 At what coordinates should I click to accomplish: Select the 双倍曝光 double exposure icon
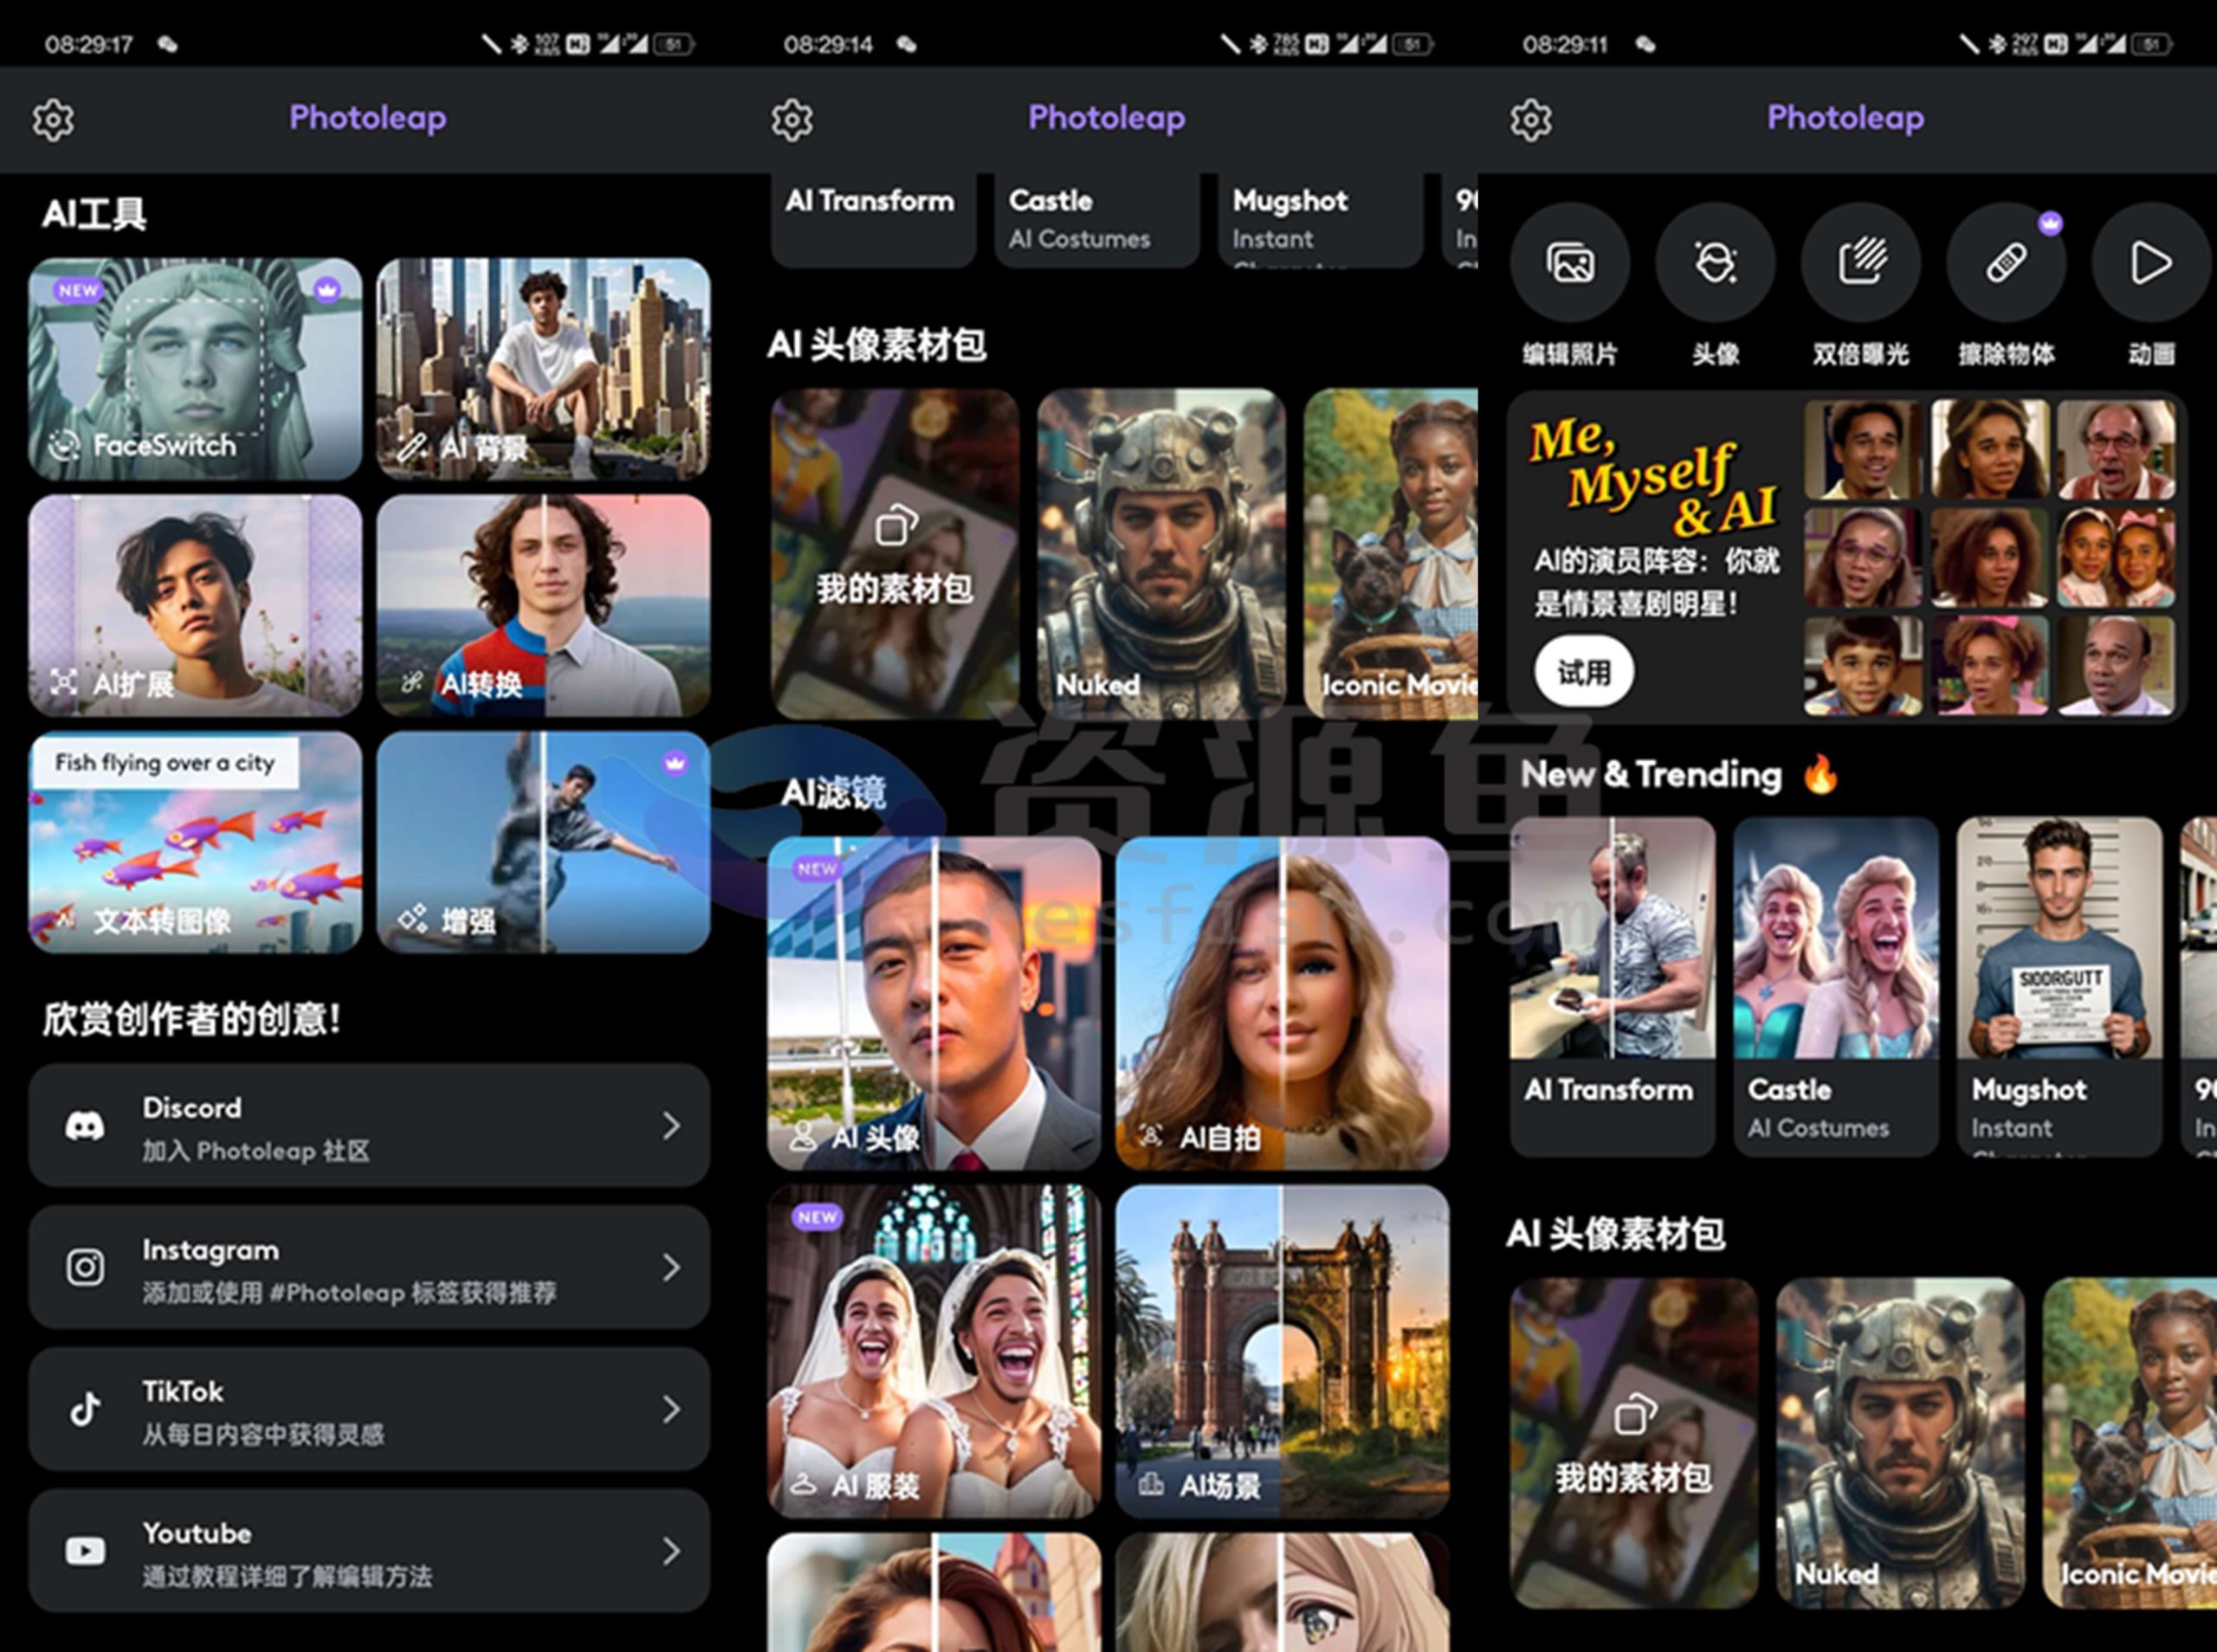click(1861, 263)
